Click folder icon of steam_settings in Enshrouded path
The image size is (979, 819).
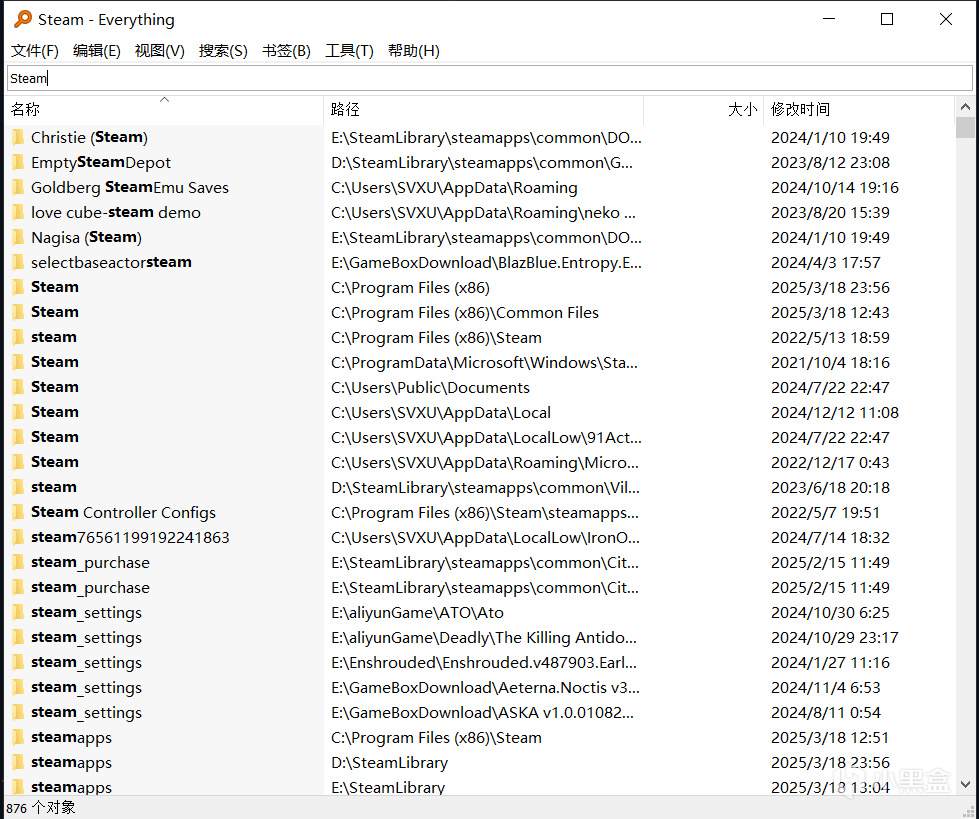click(19, 662)
